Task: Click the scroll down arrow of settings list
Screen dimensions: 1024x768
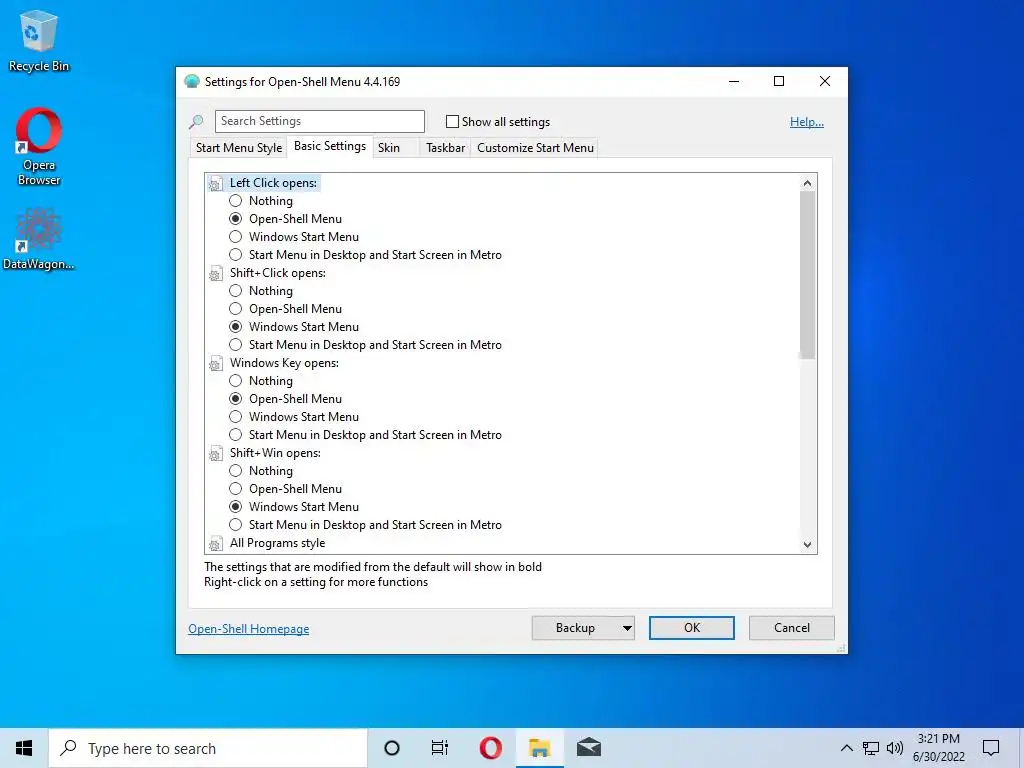Action: coord(807,545)
